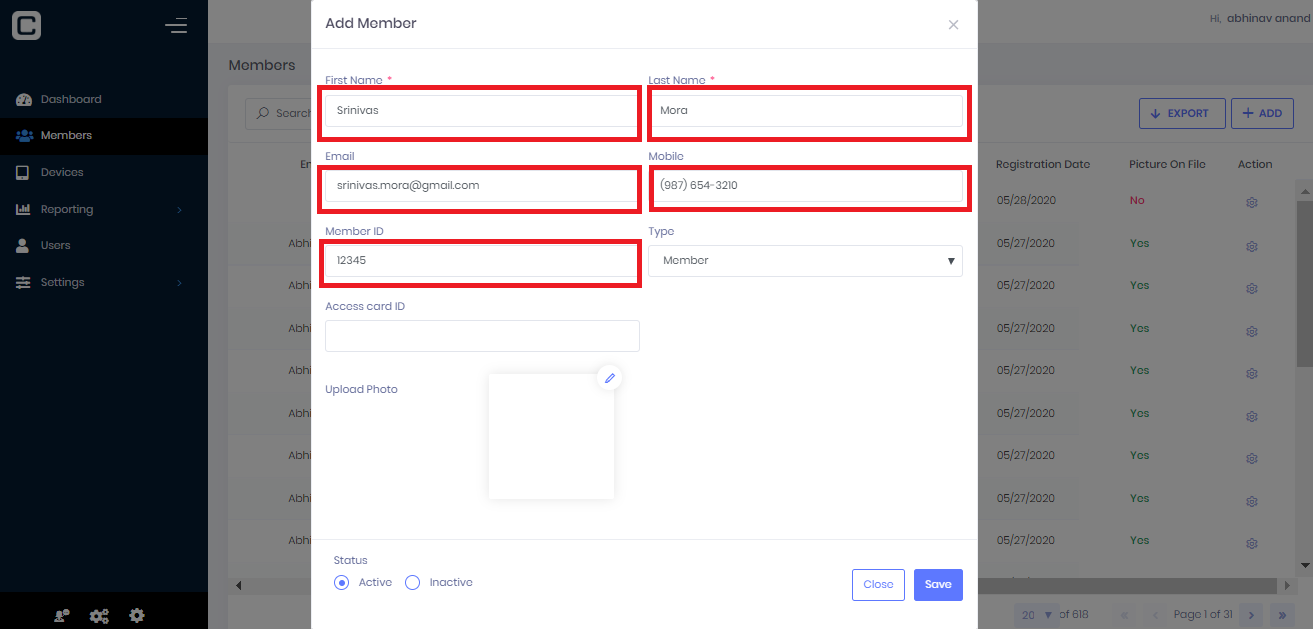
Task: Click the pencil icon to edit photo
Action: (609, 378)
